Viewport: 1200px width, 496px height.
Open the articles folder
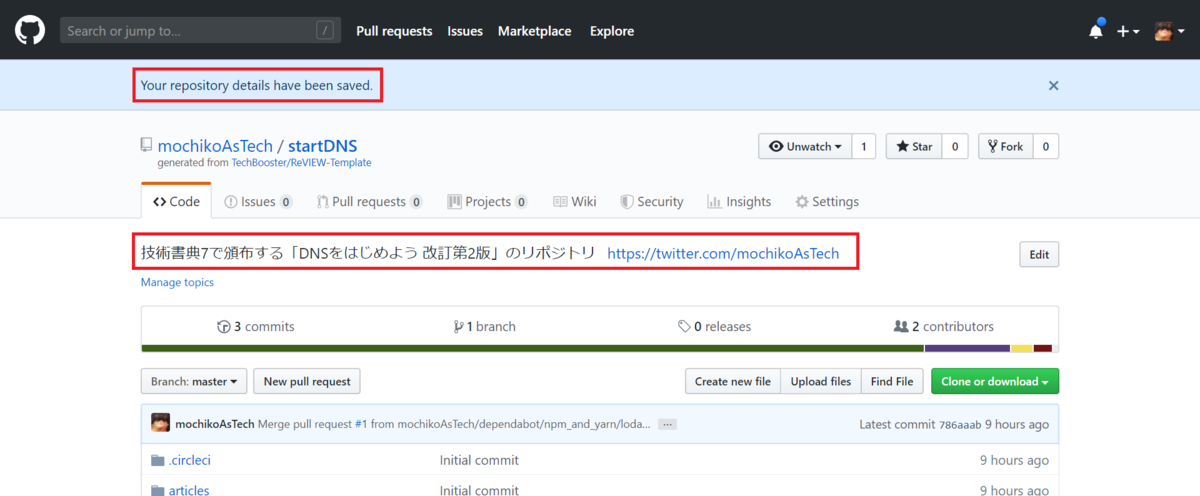coord(190,490)
